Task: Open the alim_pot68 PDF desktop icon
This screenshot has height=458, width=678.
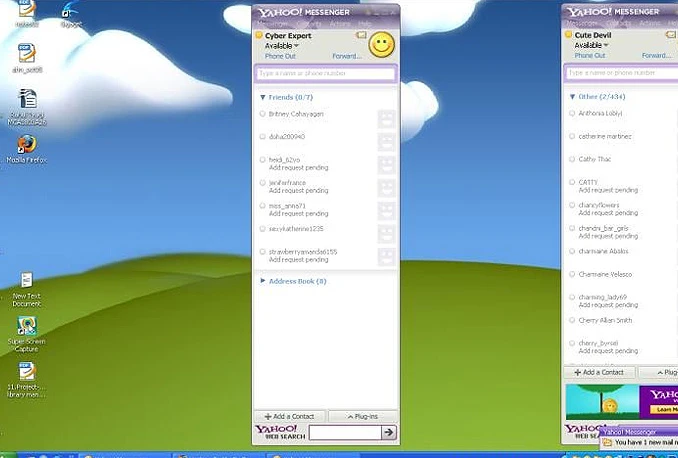Action: 27,58
